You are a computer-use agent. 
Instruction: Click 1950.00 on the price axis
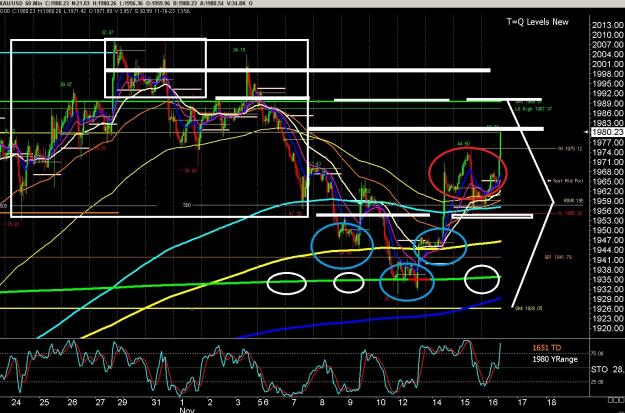608,230
